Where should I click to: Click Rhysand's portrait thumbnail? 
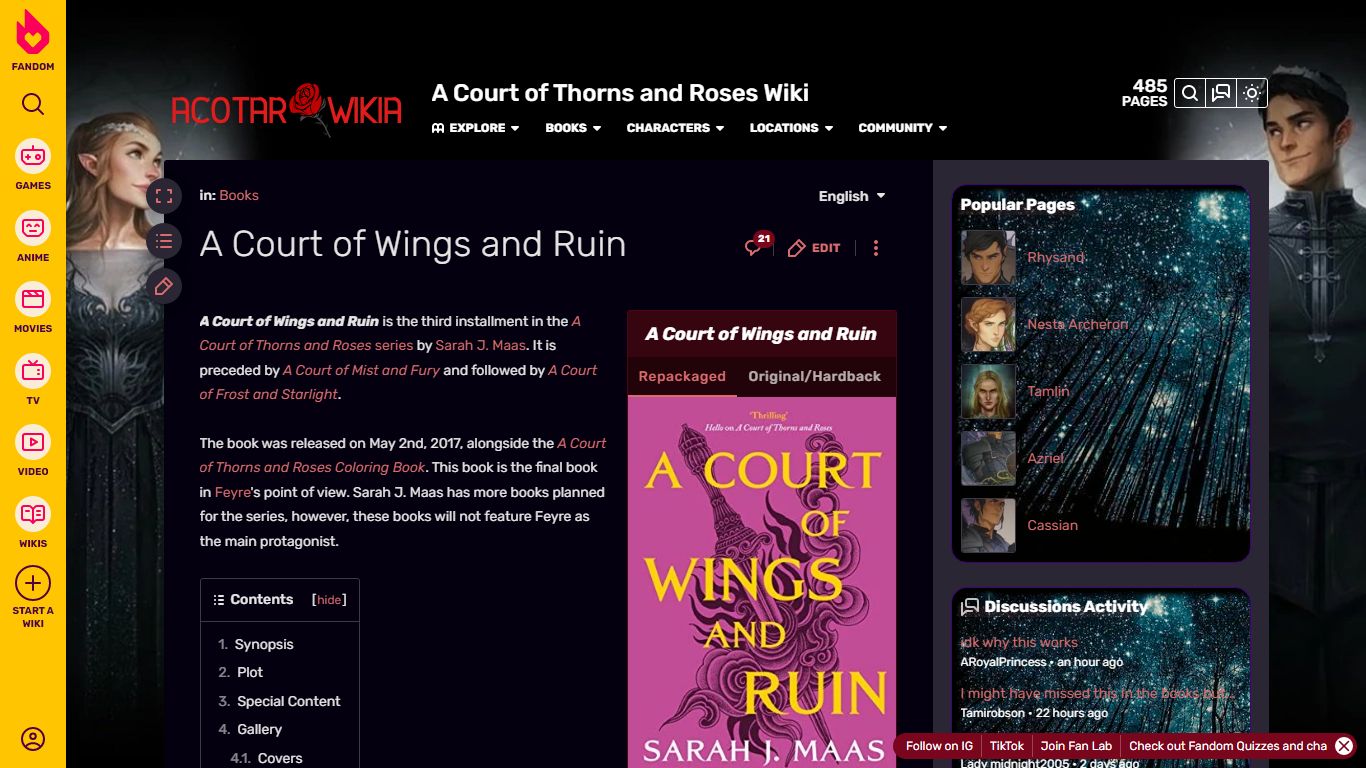pyautogui.click(x=988, y=258)
